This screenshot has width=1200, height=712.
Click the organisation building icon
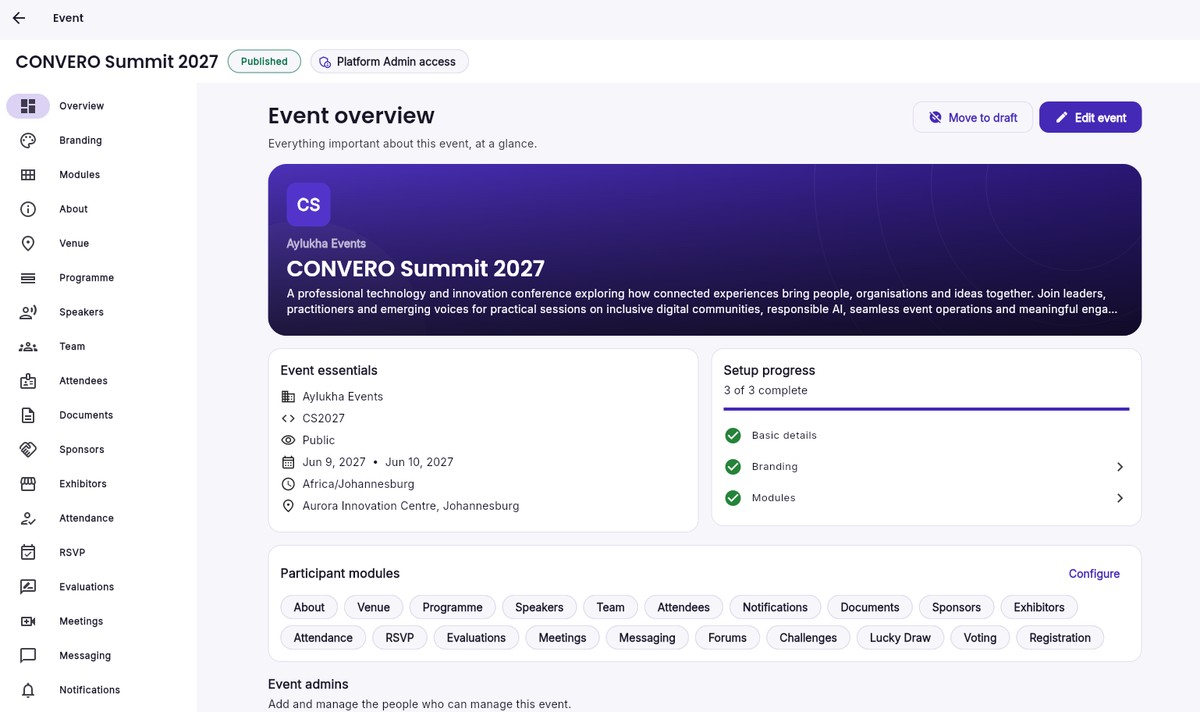click(288, 397)
